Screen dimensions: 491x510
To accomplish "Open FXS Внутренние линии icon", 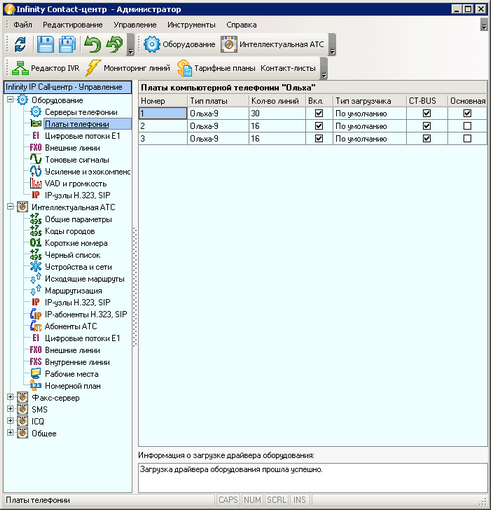I will pyautogui.click(x=36, y=362).
